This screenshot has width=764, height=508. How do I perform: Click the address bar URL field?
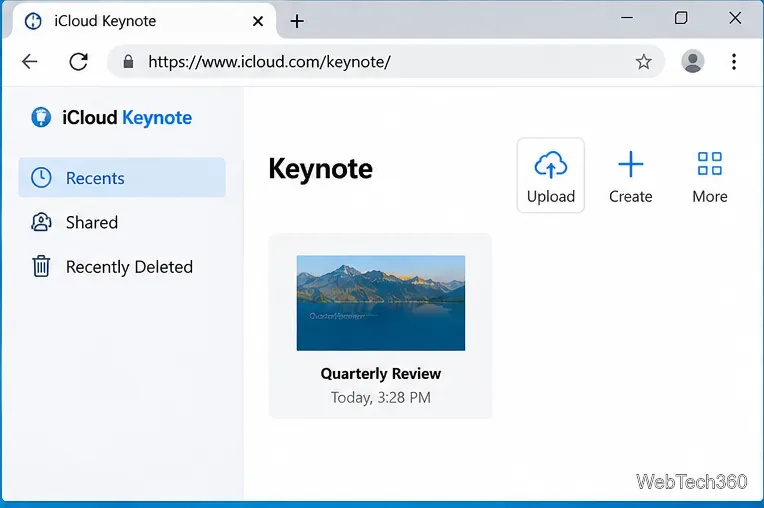click(386, 61)
